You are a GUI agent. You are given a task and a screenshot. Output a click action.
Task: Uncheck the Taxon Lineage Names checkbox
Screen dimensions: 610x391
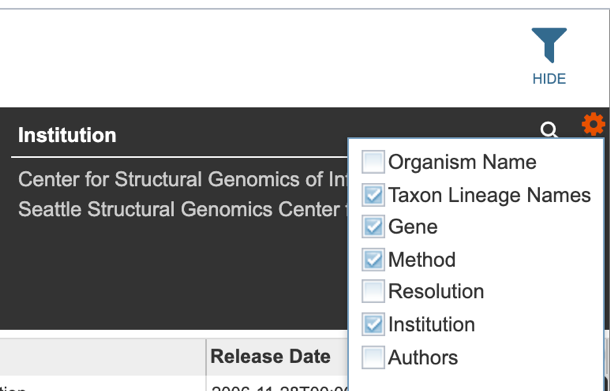click(373, 195)
